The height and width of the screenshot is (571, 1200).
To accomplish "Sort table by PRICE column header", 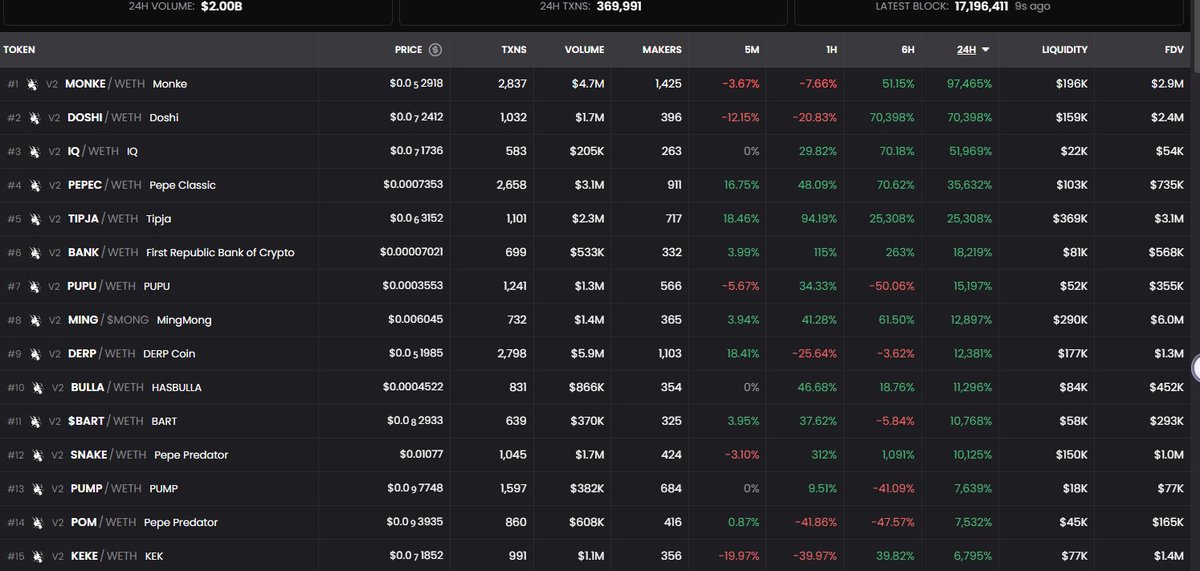I will [x=408, y=49].
